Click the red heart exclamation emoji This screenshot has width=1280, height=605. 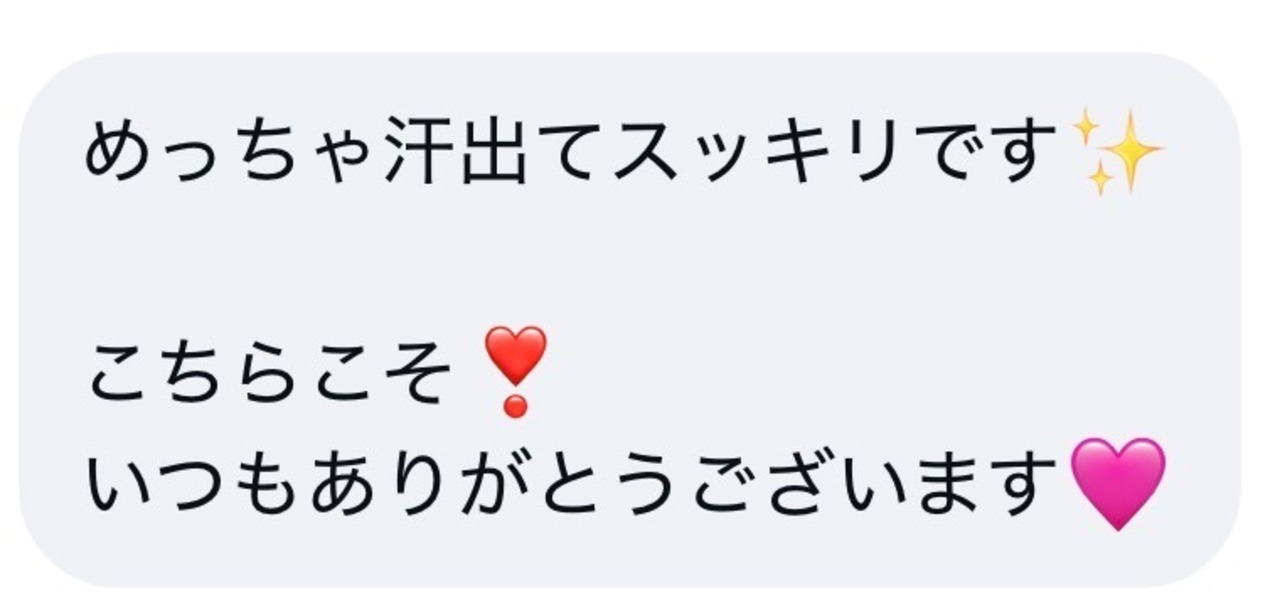click(515, 371)
